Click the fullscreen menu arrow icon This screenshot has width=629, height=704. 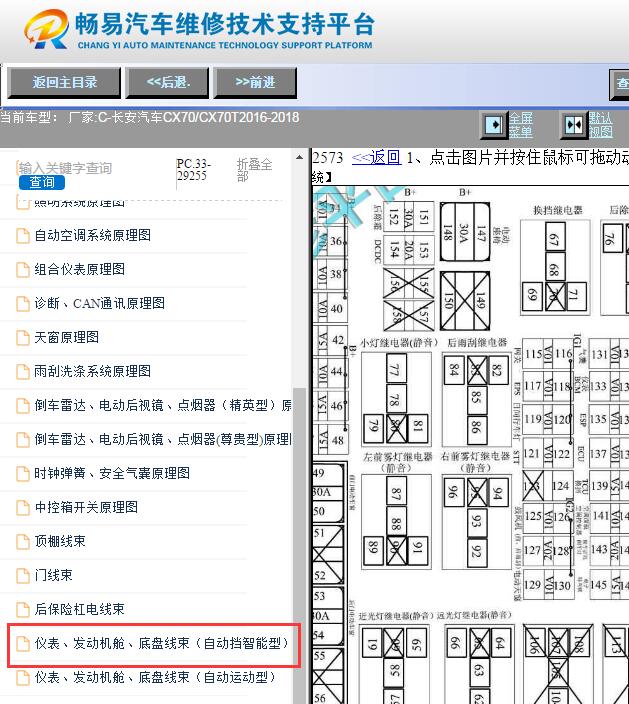[494, 124]
